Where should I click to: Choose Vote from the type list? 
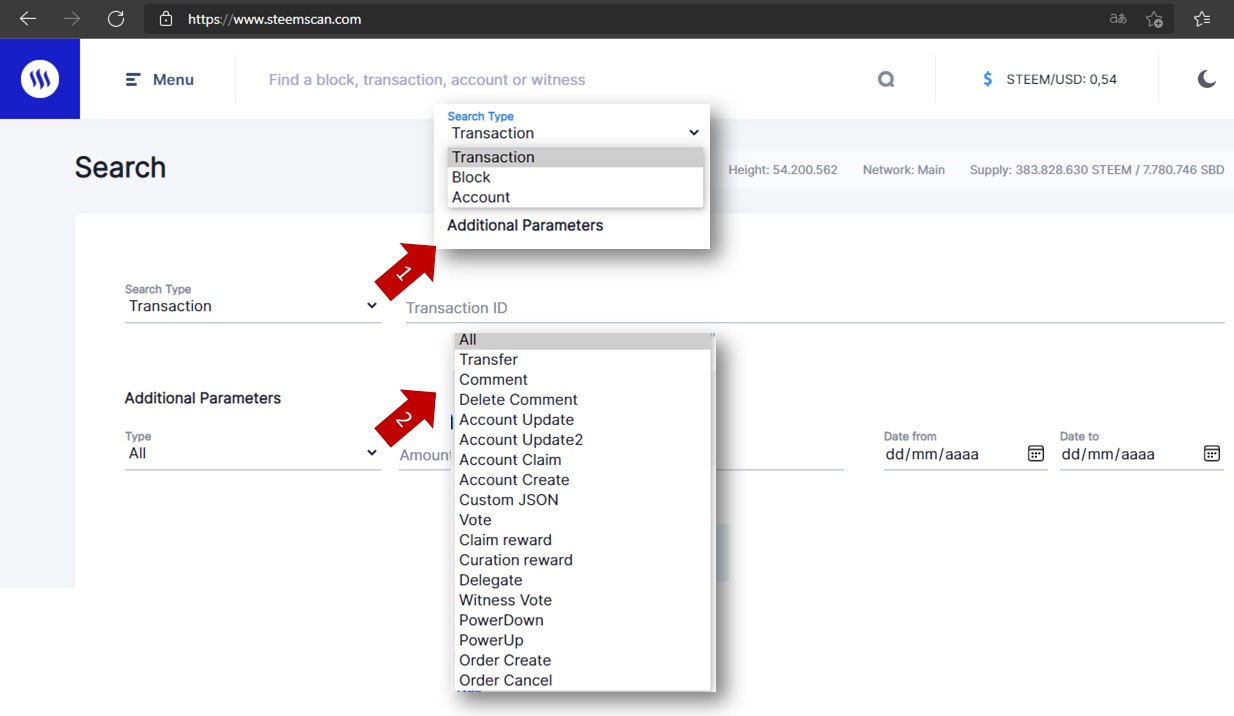click(x=583, y=520)
